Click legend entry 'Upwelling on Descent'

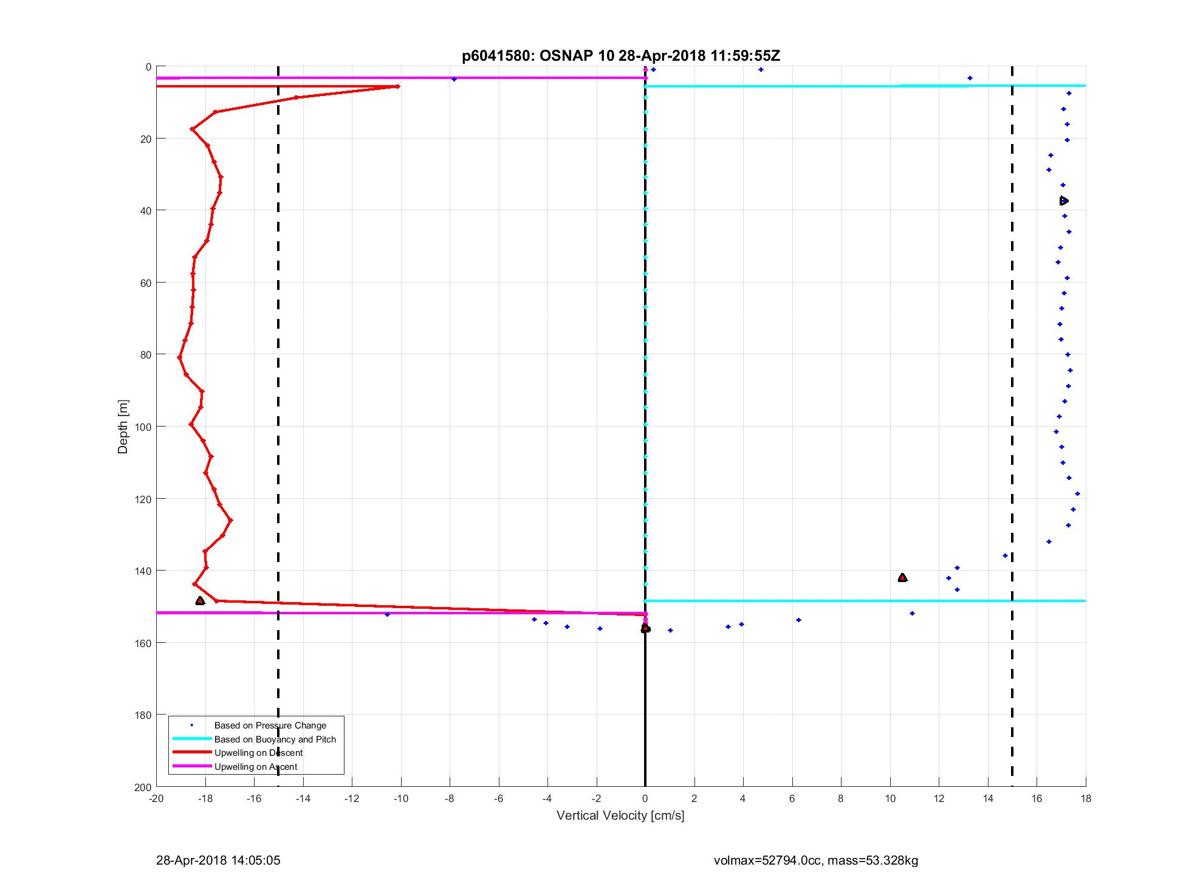click(258, 752)
